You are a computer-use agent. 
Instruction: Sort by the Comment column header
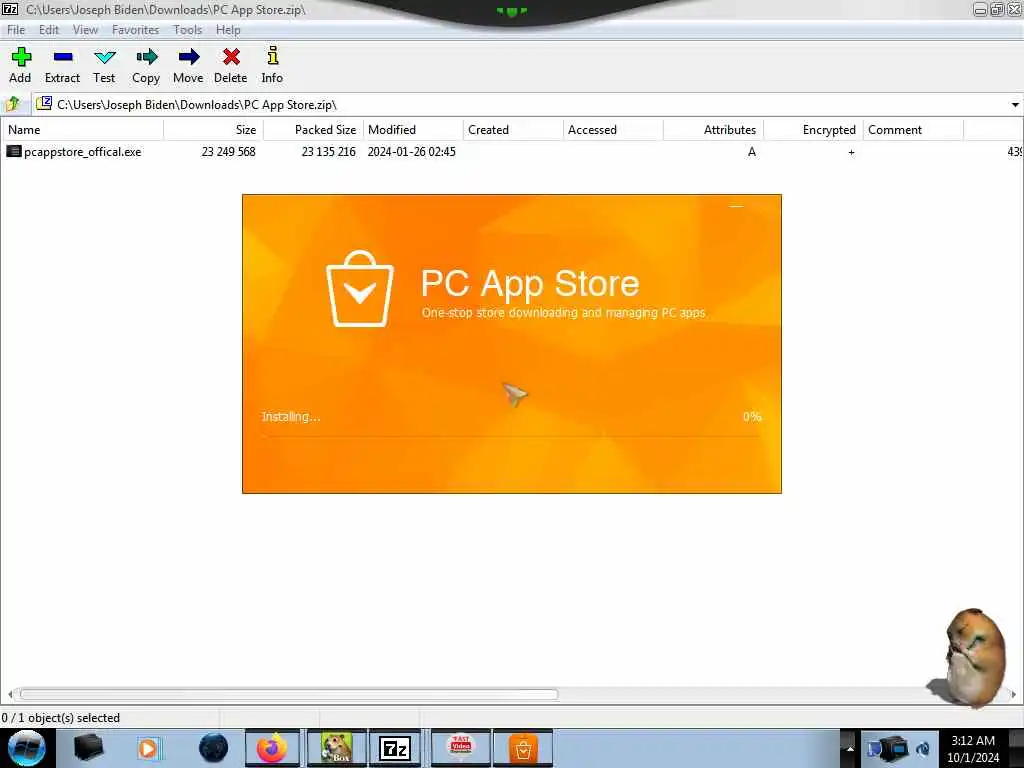[x=913, y=130]
